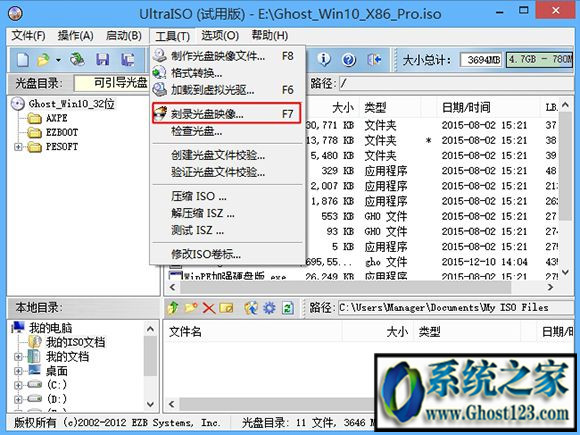The width and height of the screenshot is (580, 435).
Task: Click the red X delete icon
Action: tap(209, 308)
